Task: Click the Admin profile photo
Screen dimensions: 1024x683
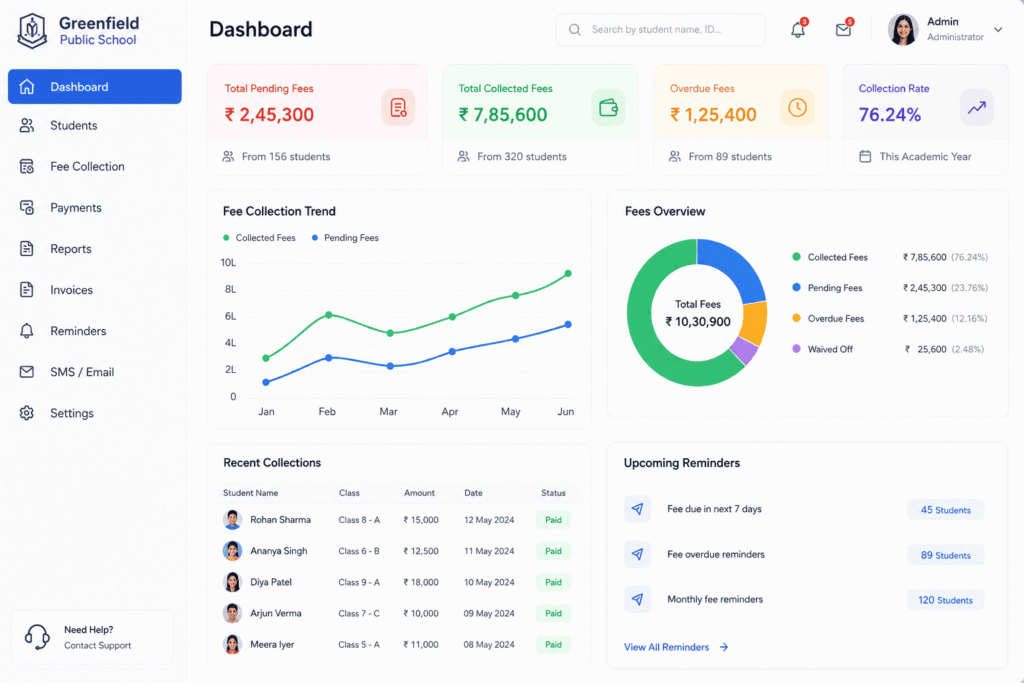Action: click(x=903, y=29)
